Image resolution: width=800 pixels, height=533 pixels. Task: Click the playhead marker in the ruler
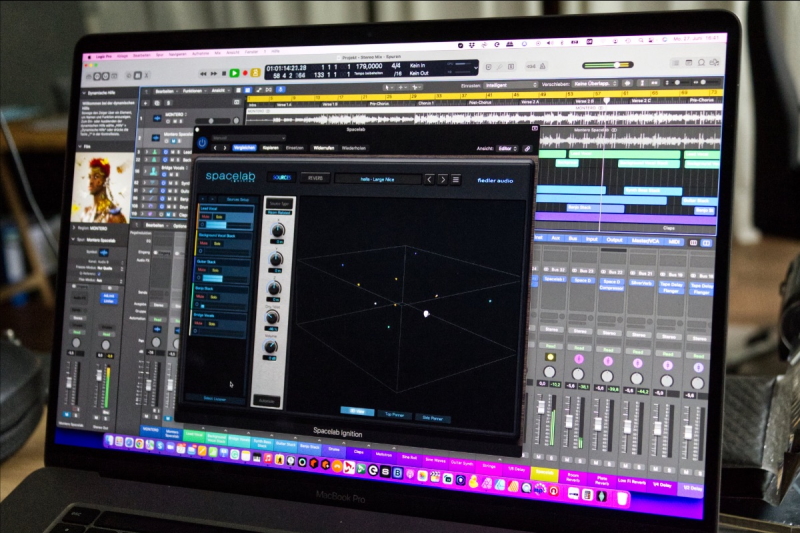(x=606, y=100)
